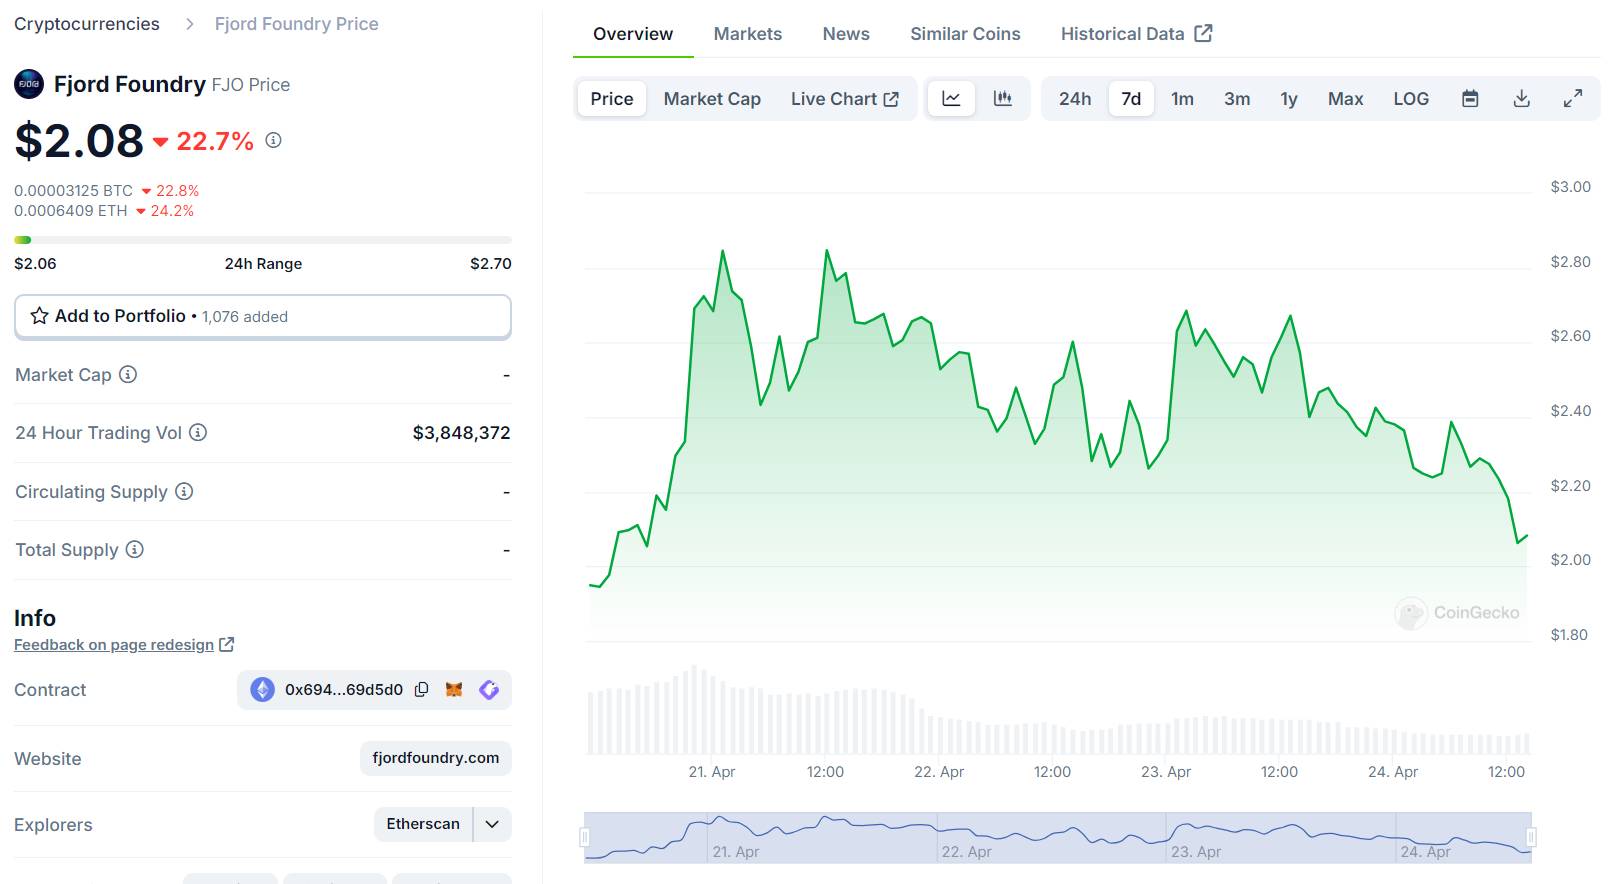The width and height of the screenshot is (1620, 884).
Task: Set chart range to 1m
Action: (x=1182, y=99)
